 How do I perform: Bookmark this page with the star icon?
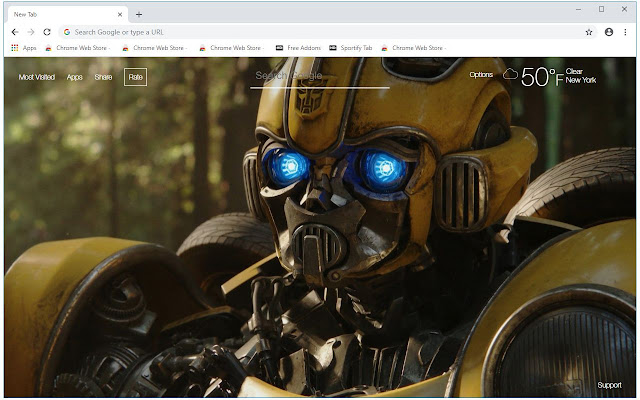point(589,32)
